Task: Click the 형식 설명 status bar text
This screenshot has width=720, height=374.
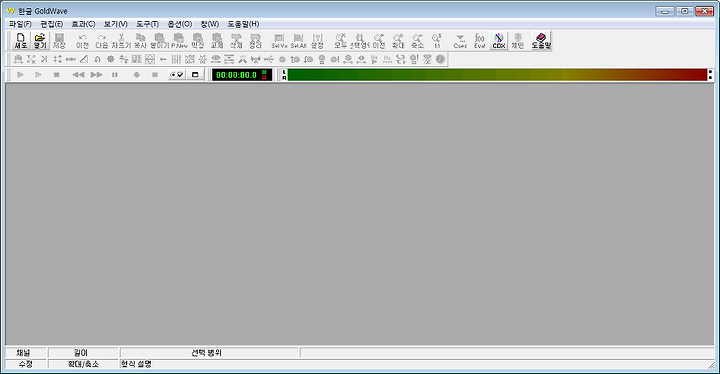Action: 136,364
